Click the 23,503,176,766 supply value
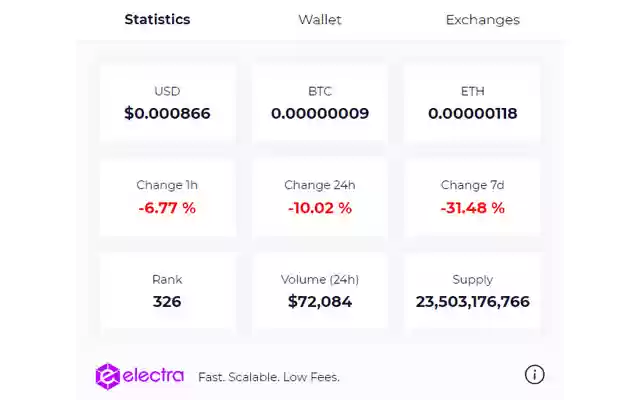Image resolution: width=640 pixels, height=400 pixels. [472, 301]
